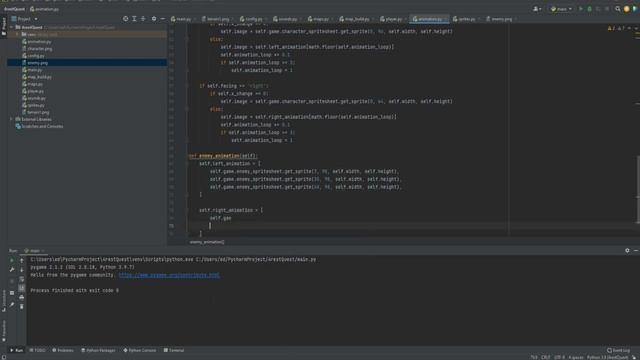Collapse the AreatQuest project root folder
640x360 pixels.
11,27
